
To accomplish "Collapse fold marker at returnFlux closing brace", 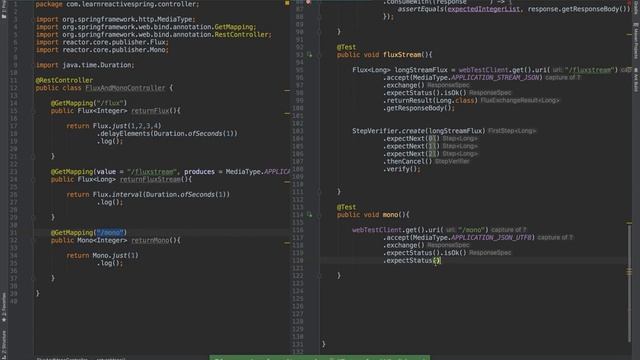I will [x=33, y=156].
